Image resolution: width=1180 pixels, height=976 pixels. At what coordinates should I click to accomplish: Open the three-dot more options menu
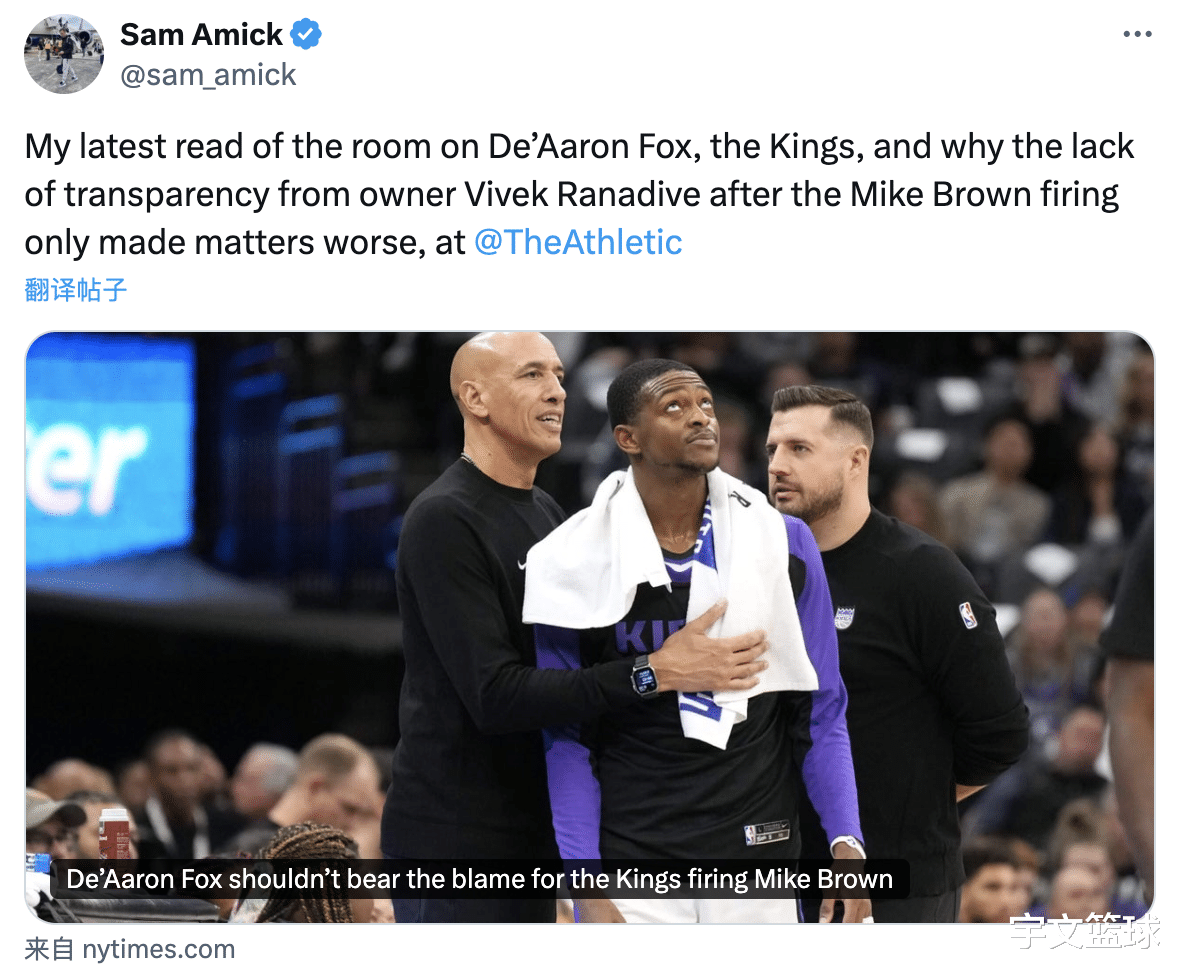click(x=1137, y=34)
